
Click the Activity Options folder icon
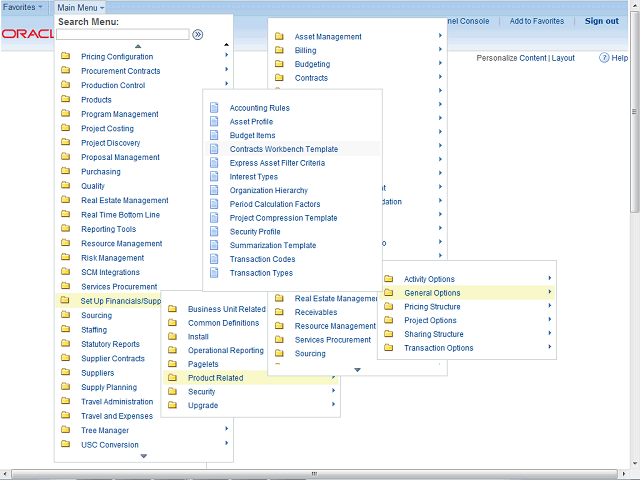pos(389,279)
